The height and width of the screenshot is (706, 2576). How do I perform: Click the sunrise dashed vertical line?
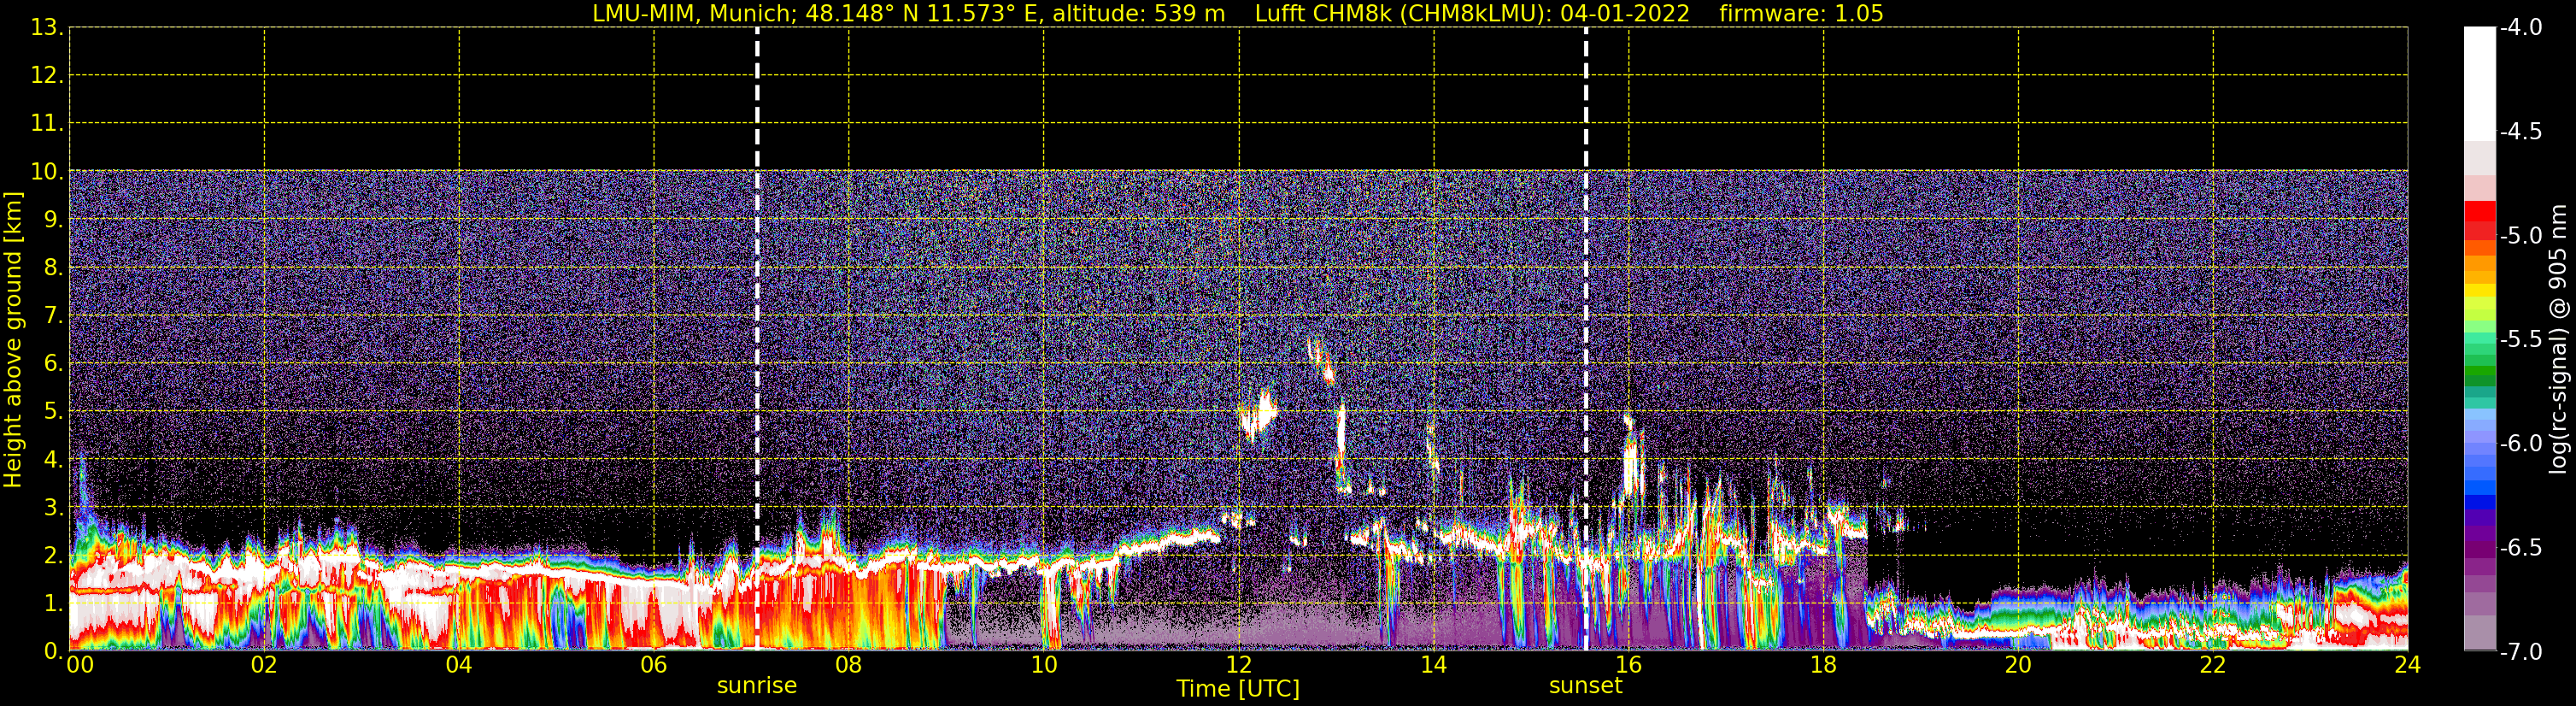[x=757, y=339]
